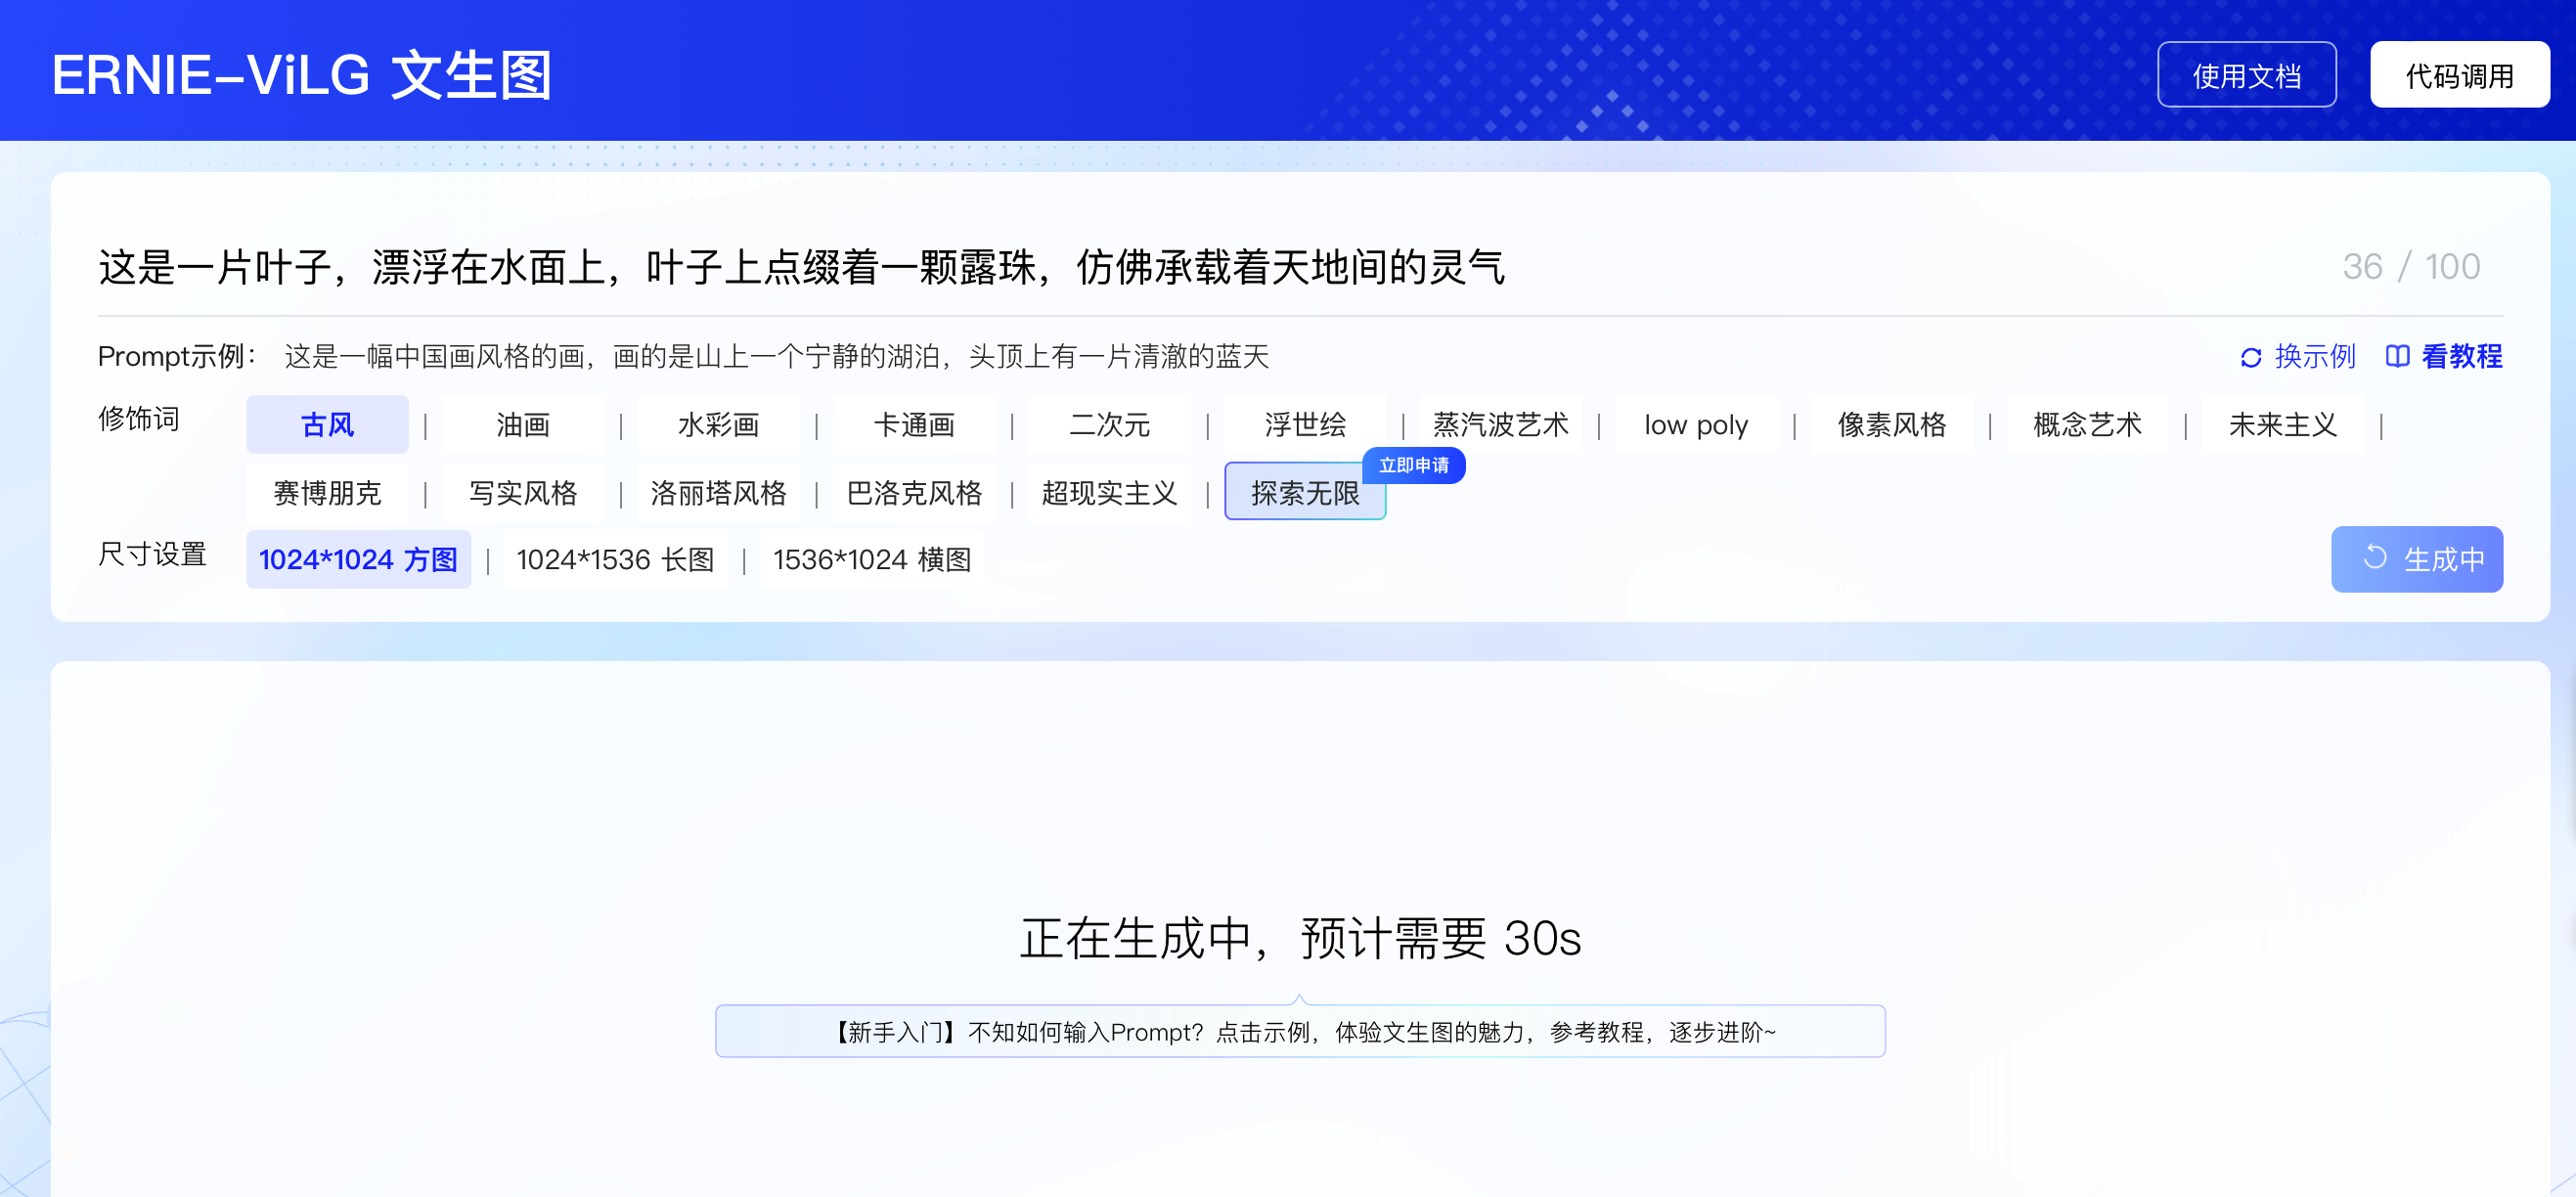Open the 看教程 tutorial link
The width and height of the screenshot is (2576, 1197).
click(2461, 356)
